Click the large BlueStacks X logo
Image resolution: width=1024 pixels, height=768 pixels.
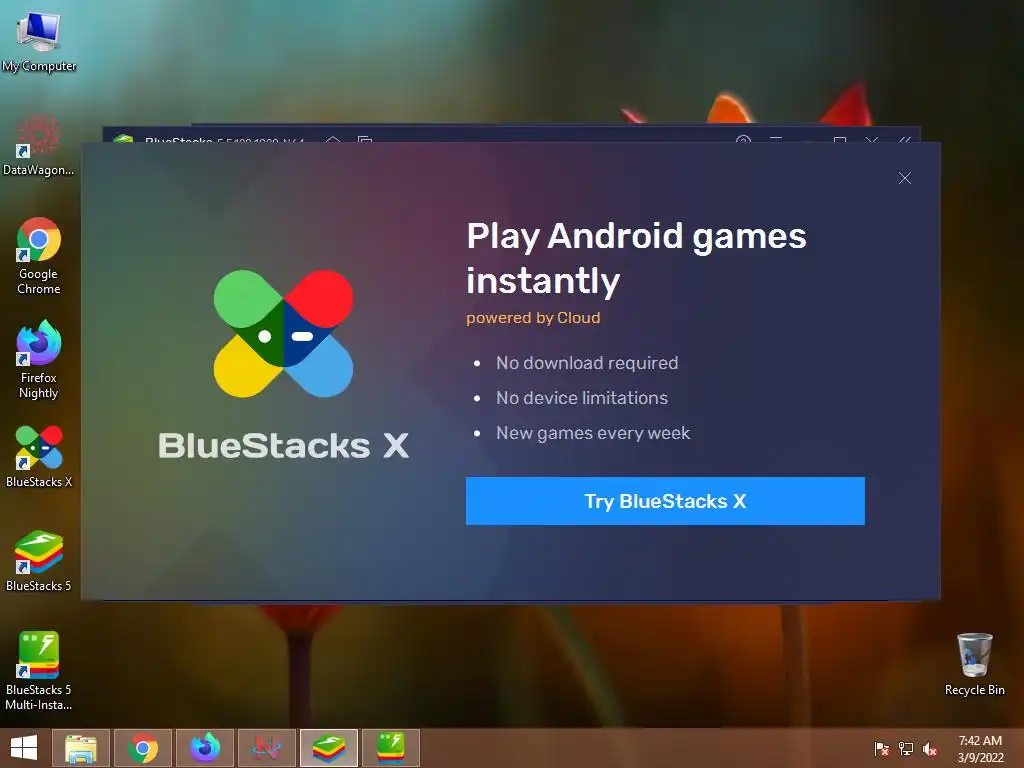coord(283,334)
